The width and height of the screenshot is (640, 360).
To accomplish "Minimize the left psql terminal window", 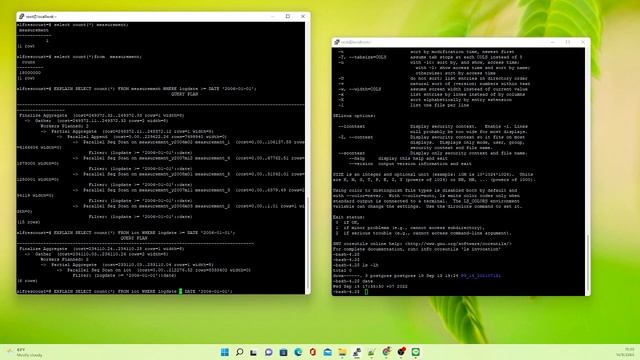I will [273, 16].
